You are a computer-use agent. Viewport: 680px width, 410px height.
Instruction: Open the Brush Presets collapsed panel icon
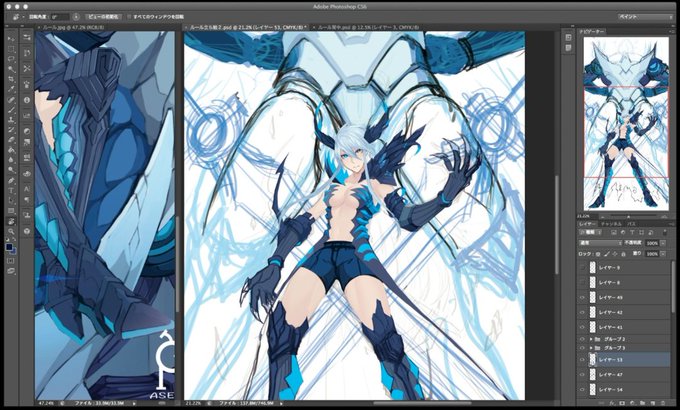tap(27, 37)
